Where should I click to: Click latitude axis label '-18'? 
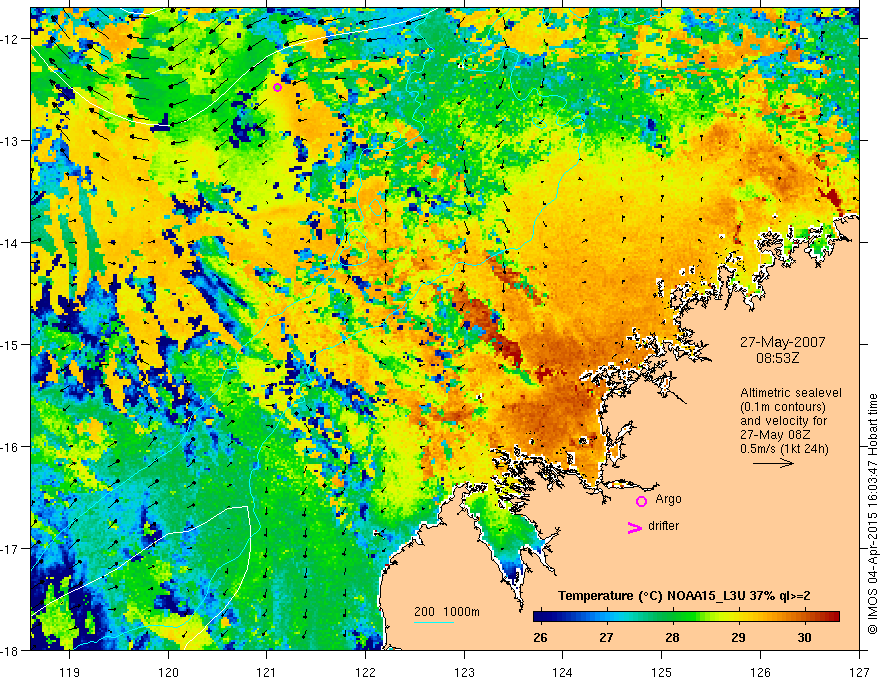coord(10,650)
